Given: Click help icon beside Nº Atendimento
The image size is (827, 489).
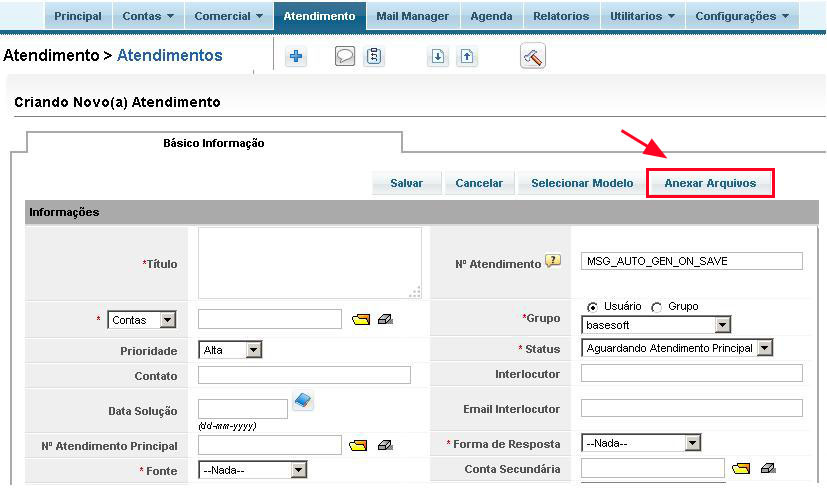Looking at the screenshot, I should tap(553, 261).
